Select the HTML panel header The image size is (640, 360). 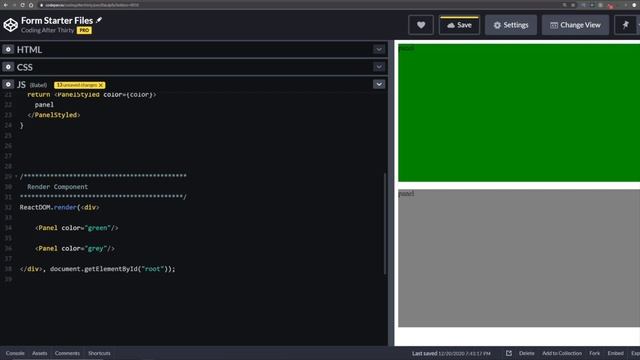point(194,49)
